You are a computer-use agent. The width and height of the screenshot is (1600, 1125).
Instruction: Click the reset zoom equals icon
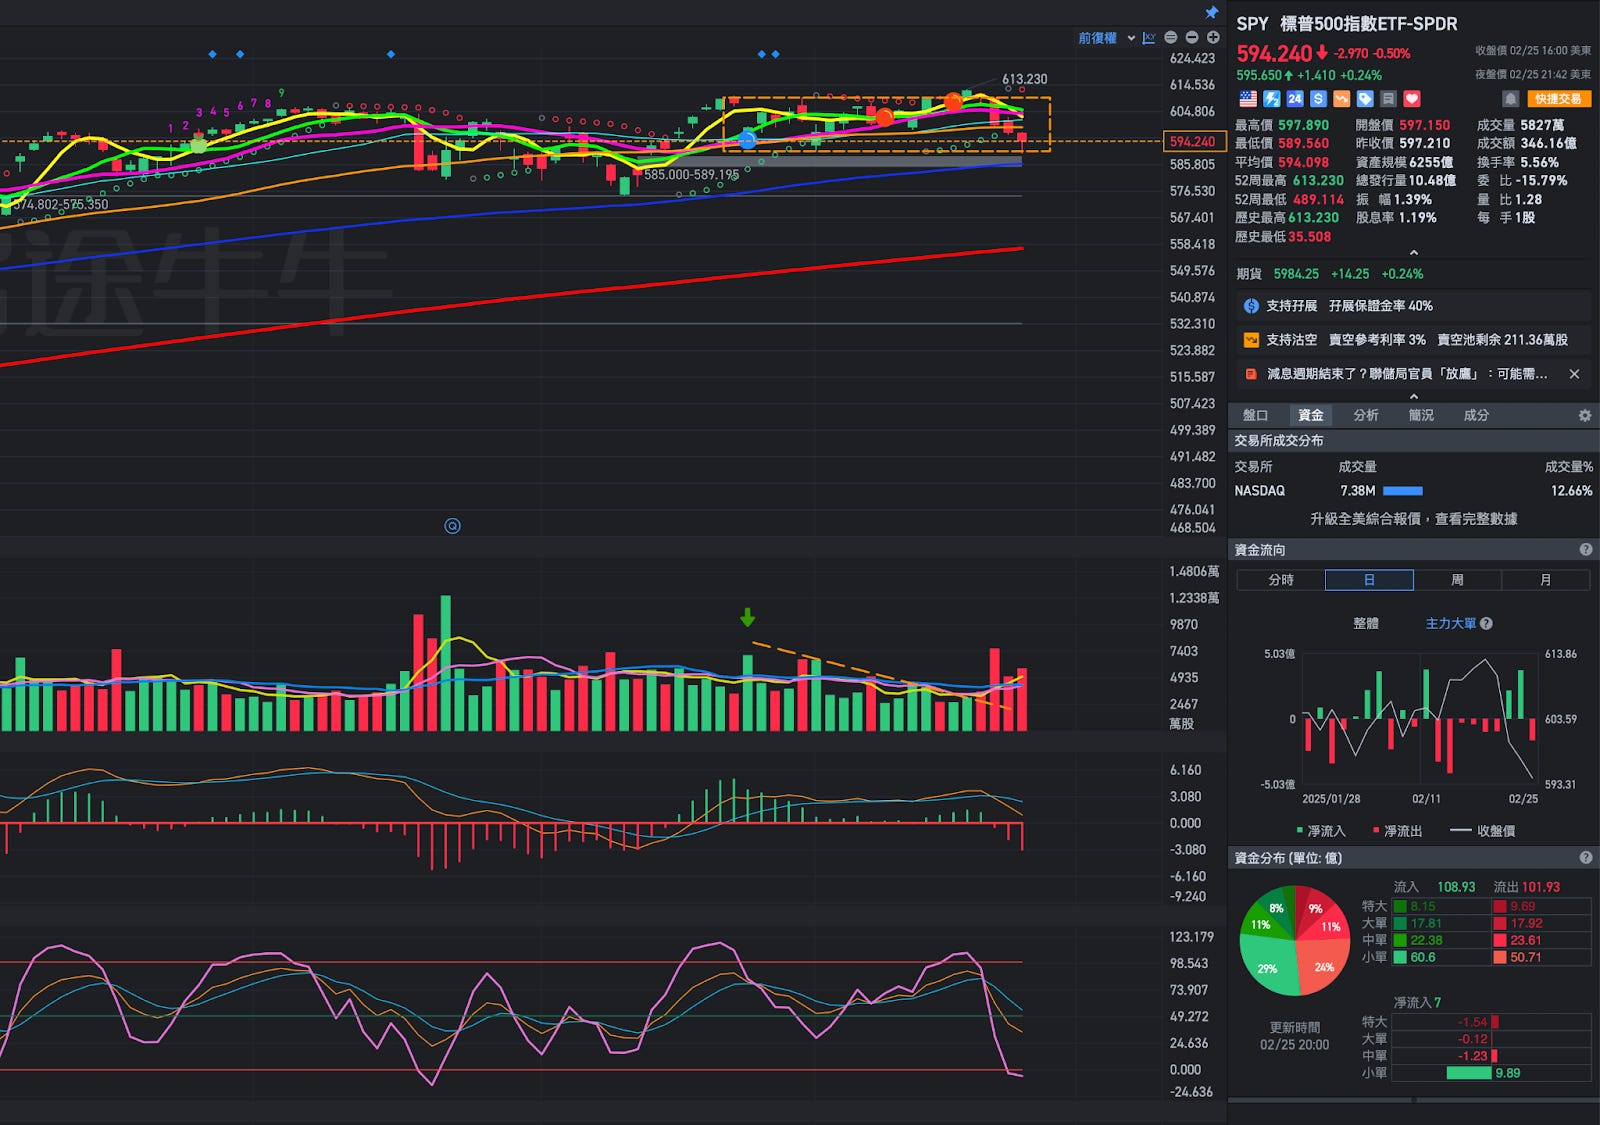tap(1171, 38)
